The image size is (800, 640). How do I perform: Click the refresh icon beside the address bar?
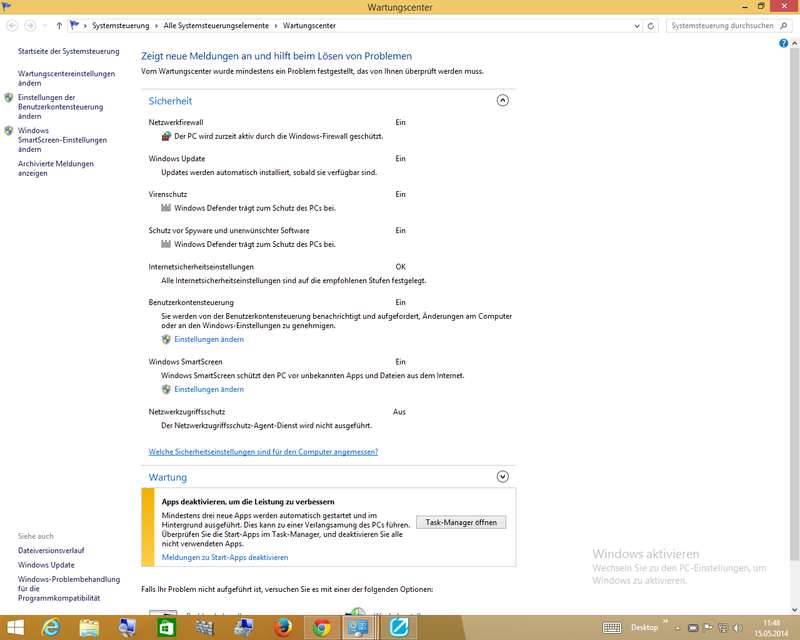point(654,25)
